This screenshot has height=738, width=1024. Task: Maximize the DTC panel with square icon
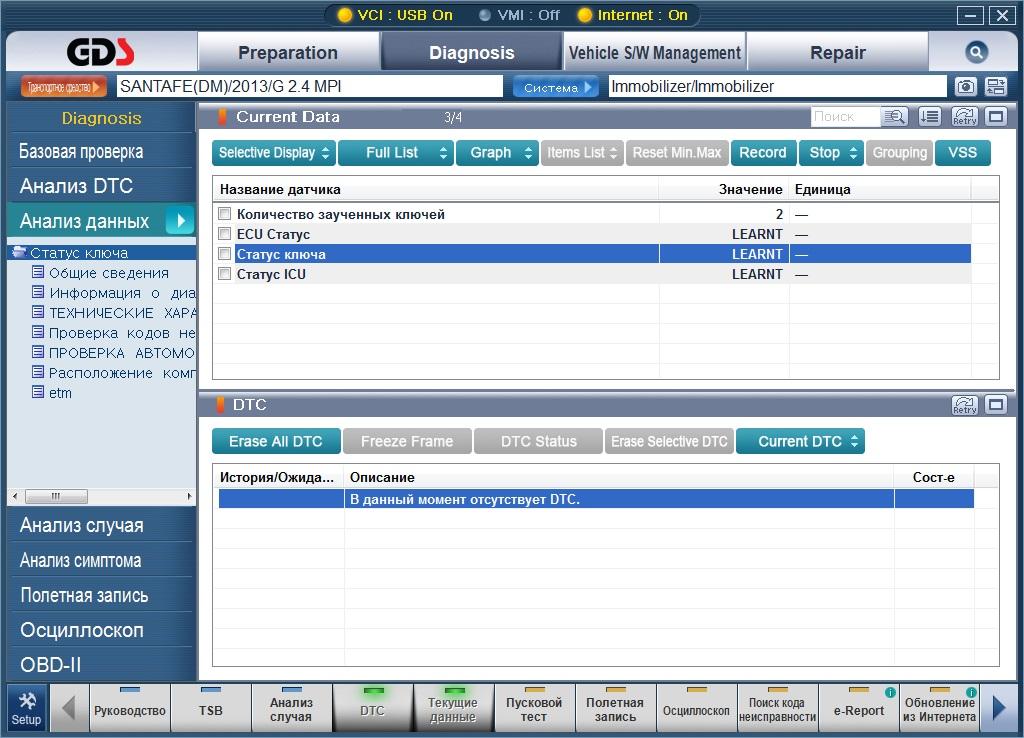[x=995, y=405]
